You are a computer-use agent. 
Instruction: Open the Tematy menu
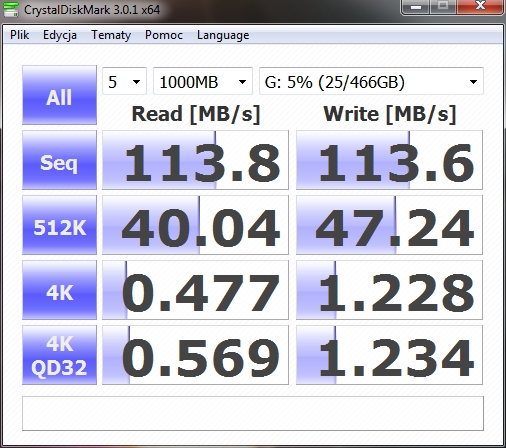click(x=111, y=35)
